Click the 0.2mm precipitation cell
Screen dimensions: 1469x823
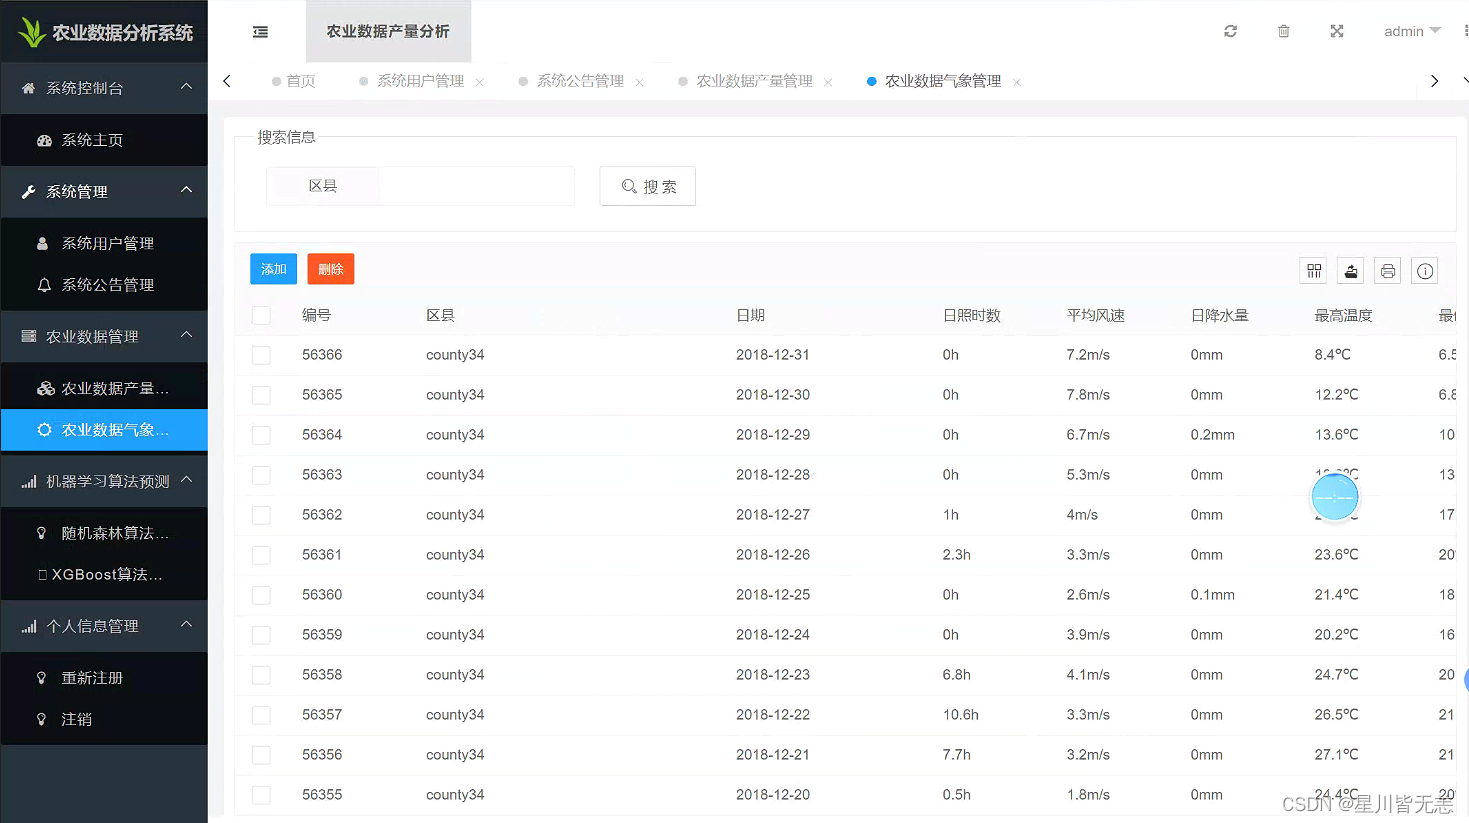point(1212,435)
